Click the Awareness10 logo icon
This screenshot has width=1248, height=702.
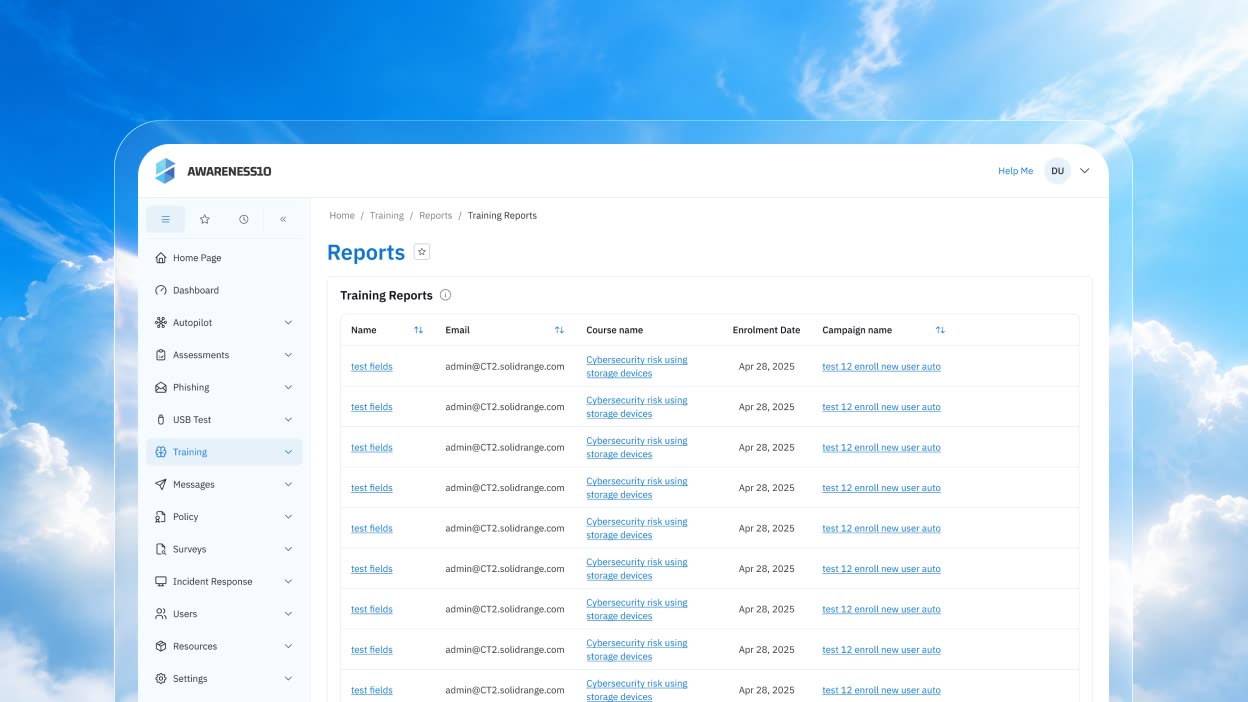point(165,171)
